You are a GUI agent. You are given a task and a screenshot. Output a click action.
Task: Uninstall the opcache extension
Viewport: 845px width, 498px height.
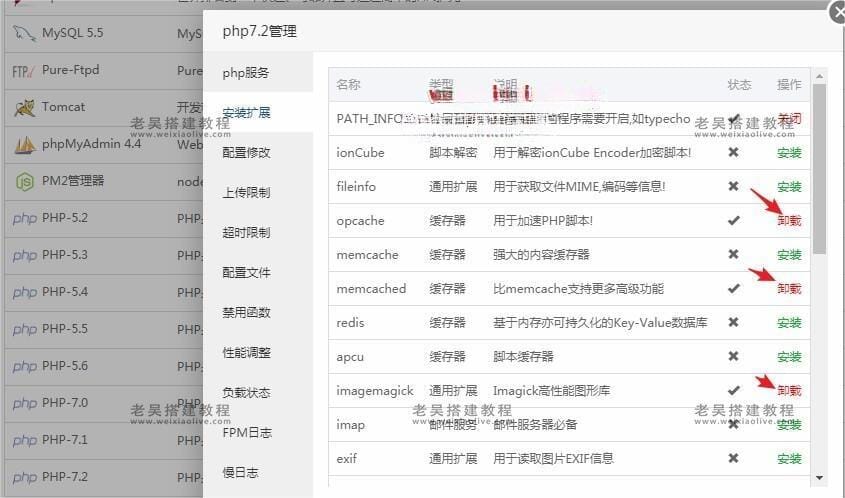789,221
